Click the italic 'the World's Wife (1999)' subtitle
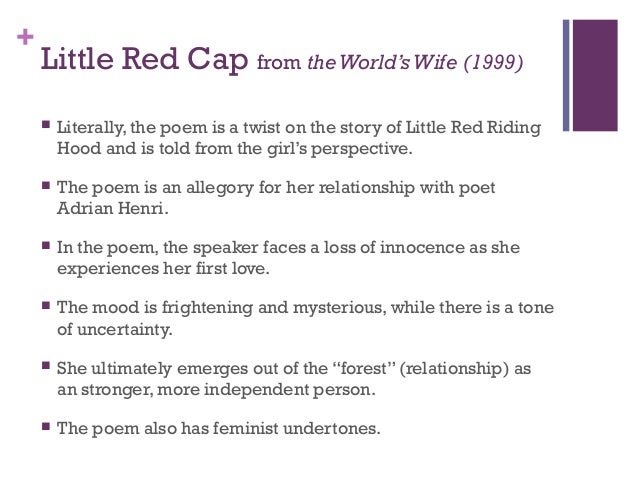This screenshot has width=638, height=479. pyautogui.click(x=415, y=62)
